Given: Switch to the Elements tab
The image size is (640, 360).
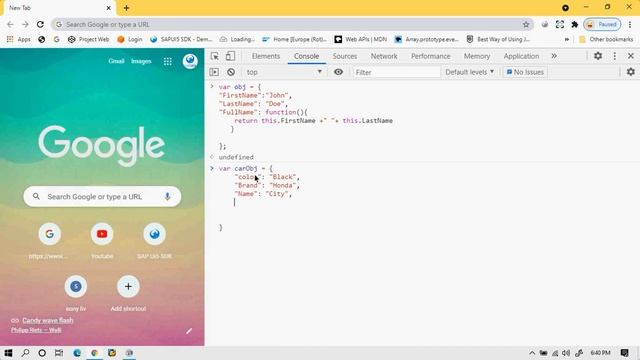Looking at the screenshot, I should pyautogui.click(x=266, y=56).
